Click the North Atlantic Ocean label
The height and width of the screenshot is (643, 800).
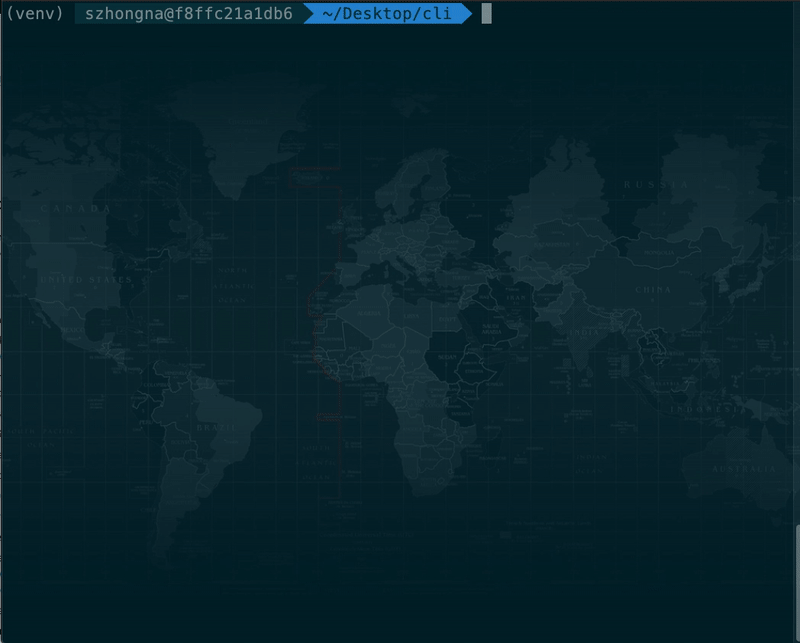point(234,285)
